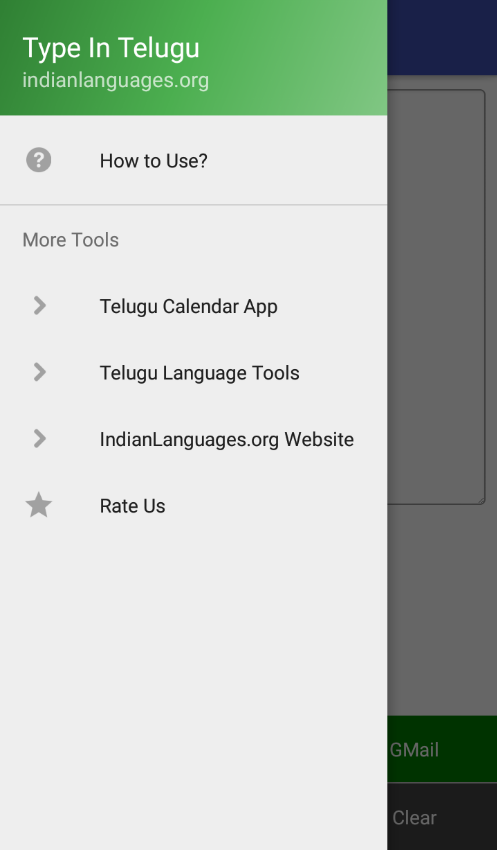The height and width of the screenshot is (850, 497).
Task: Click chevron beside Telugu Calendar App
Action: coord(39,306)
